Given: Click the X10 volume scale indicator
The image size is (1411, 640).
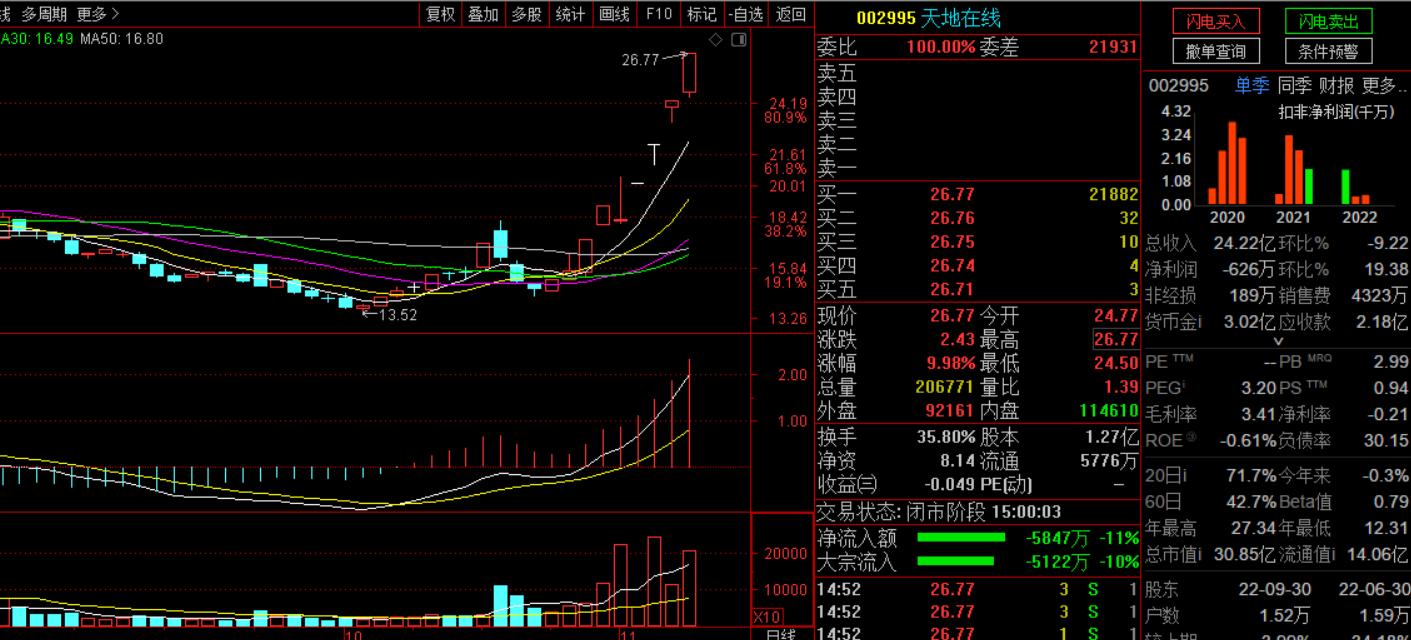Looking at the screenshot, I should (767, 616).
